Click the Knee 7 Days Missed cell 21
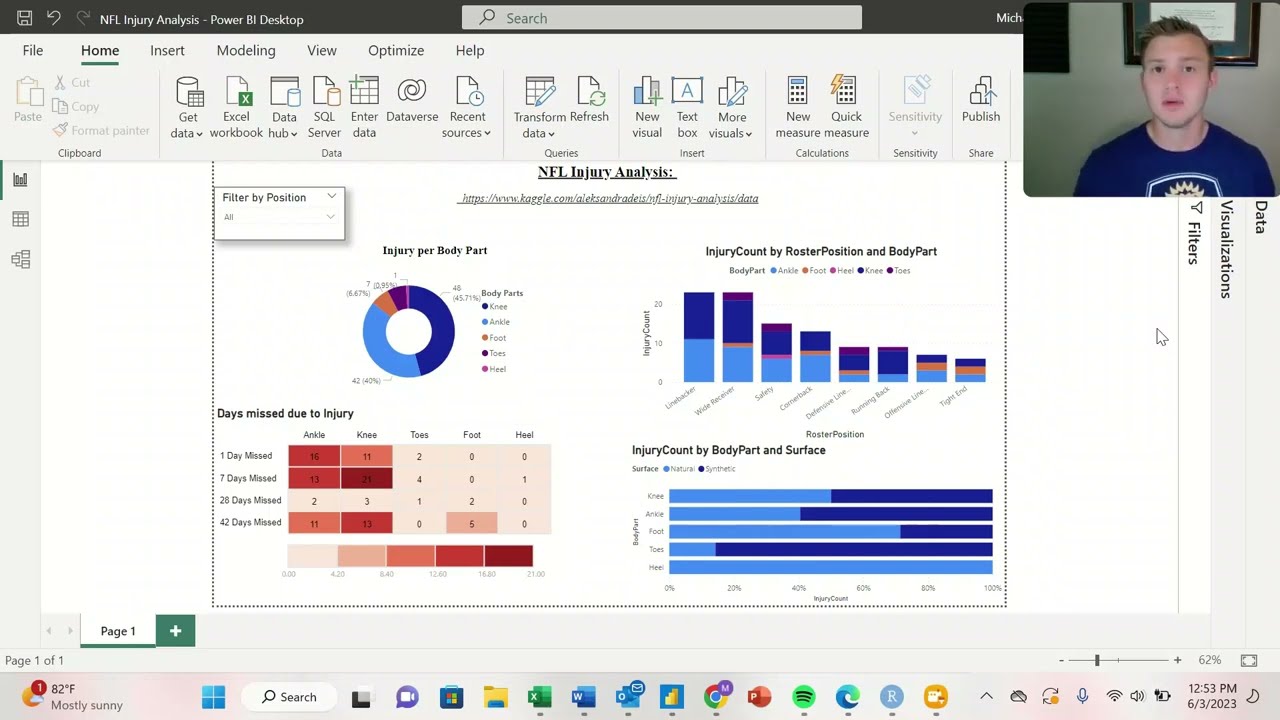Screen dimensions: 1280x720 [x=366, y=479]
